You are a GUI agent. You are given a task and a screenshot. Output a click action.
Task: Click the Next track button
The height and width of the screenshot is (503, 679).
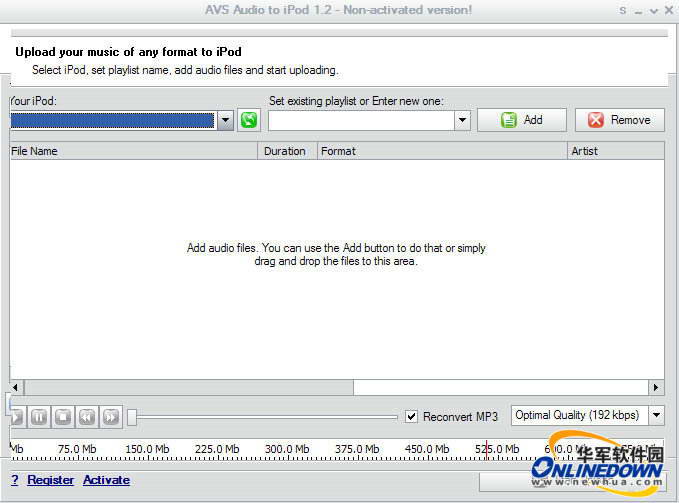111,417
